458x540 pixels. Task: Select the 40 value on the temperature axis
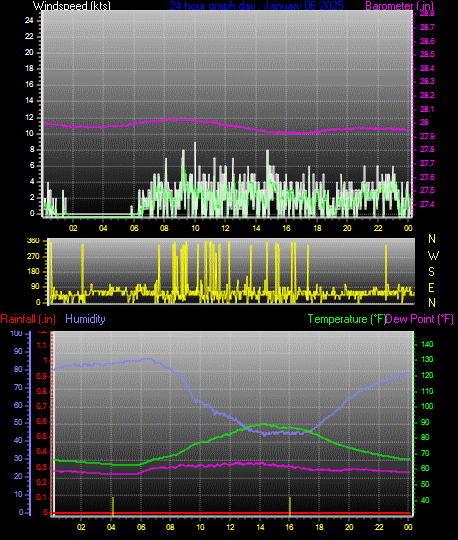[425, 500]
